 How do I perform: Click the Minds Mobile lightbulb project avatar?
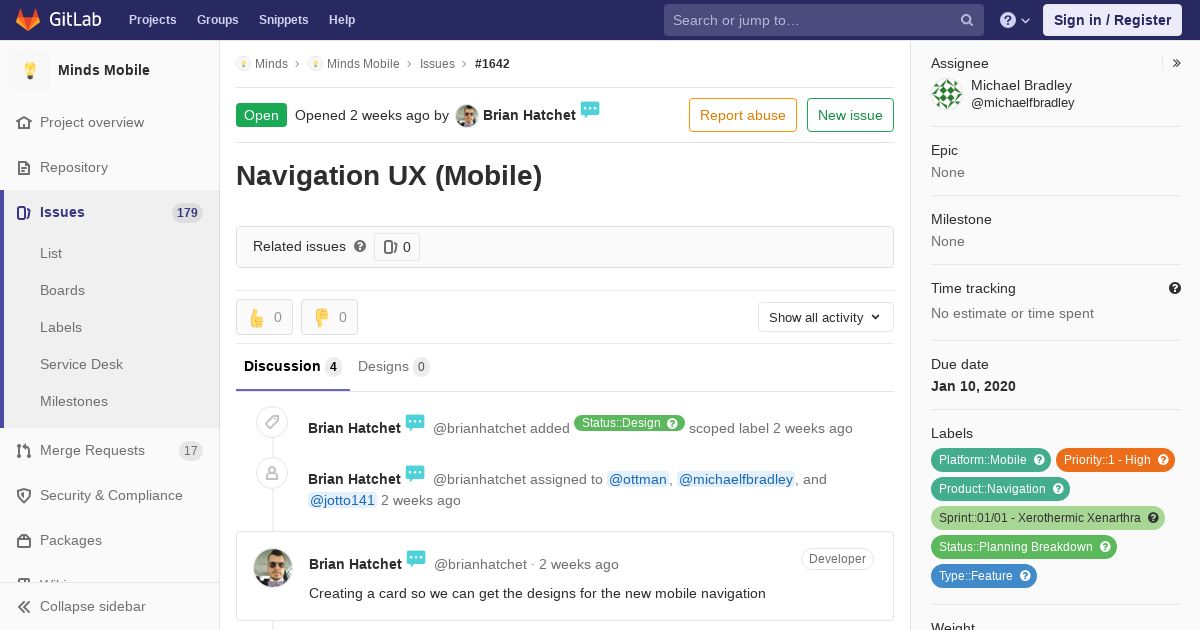[x=30, y=70]
